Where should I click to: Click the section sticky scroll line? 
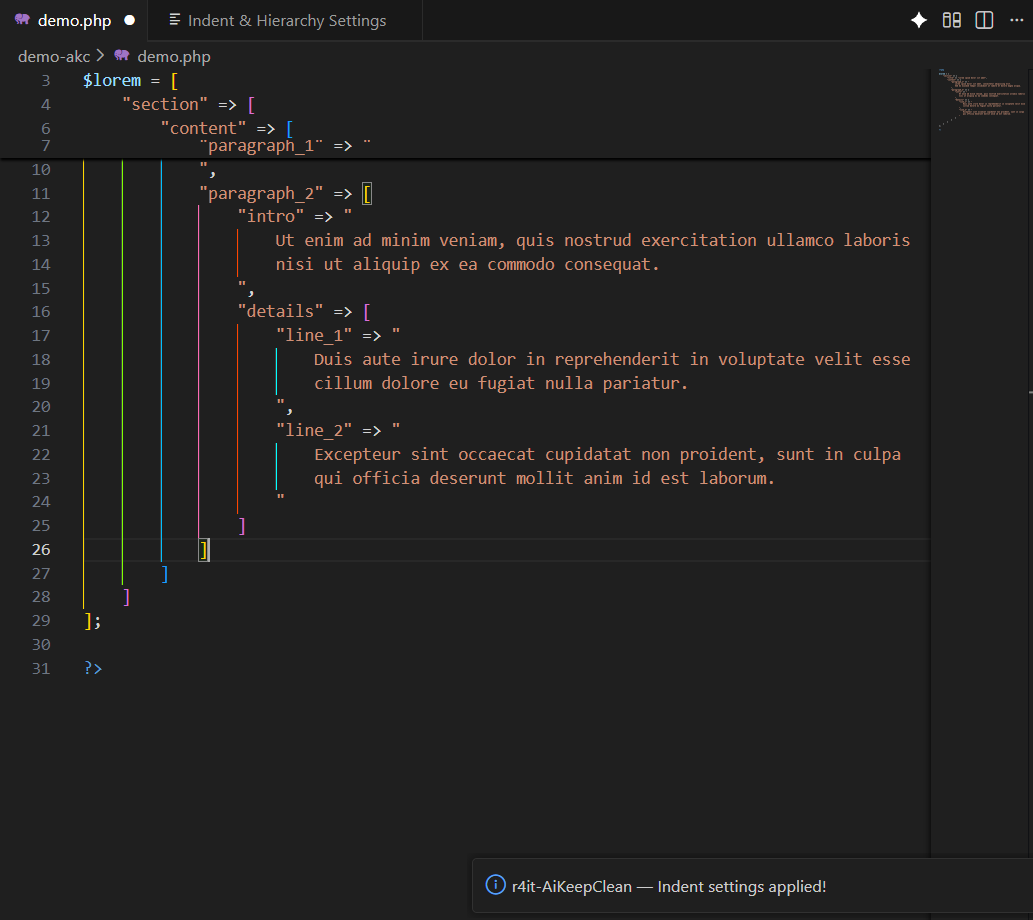(165, 103)
